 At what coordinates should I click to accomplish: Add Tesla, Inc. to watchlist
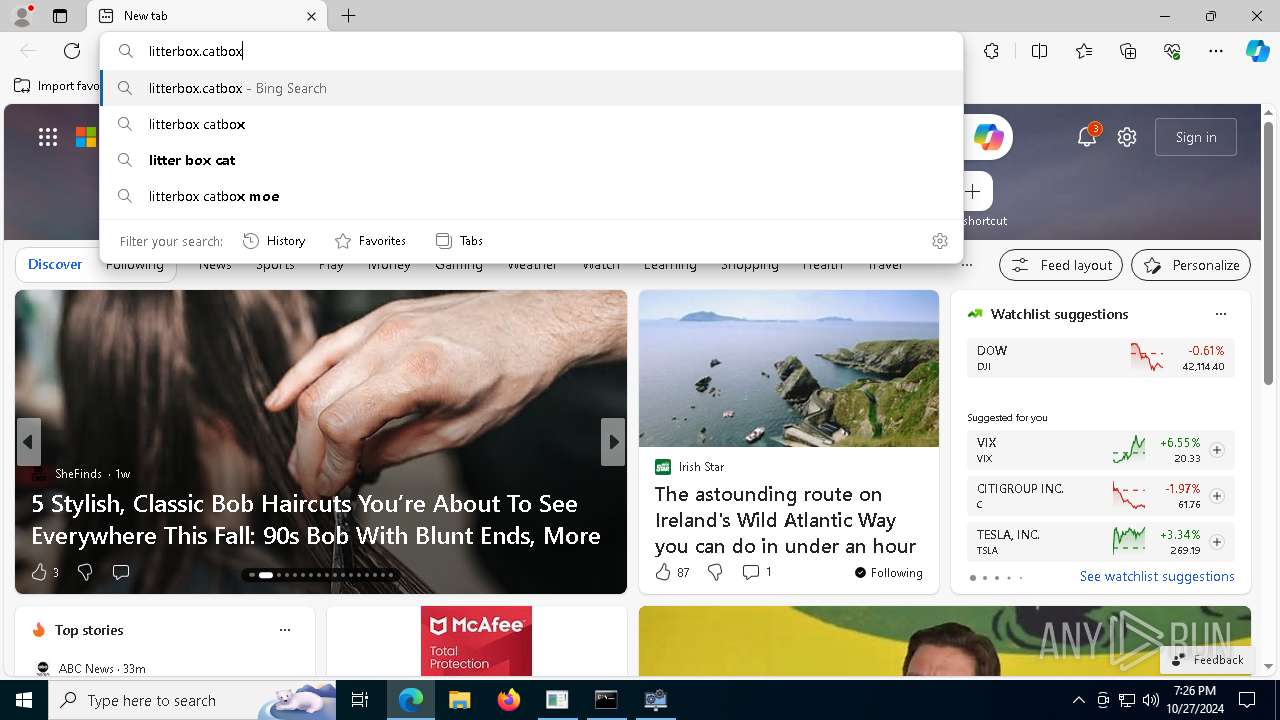point(1217,542)
